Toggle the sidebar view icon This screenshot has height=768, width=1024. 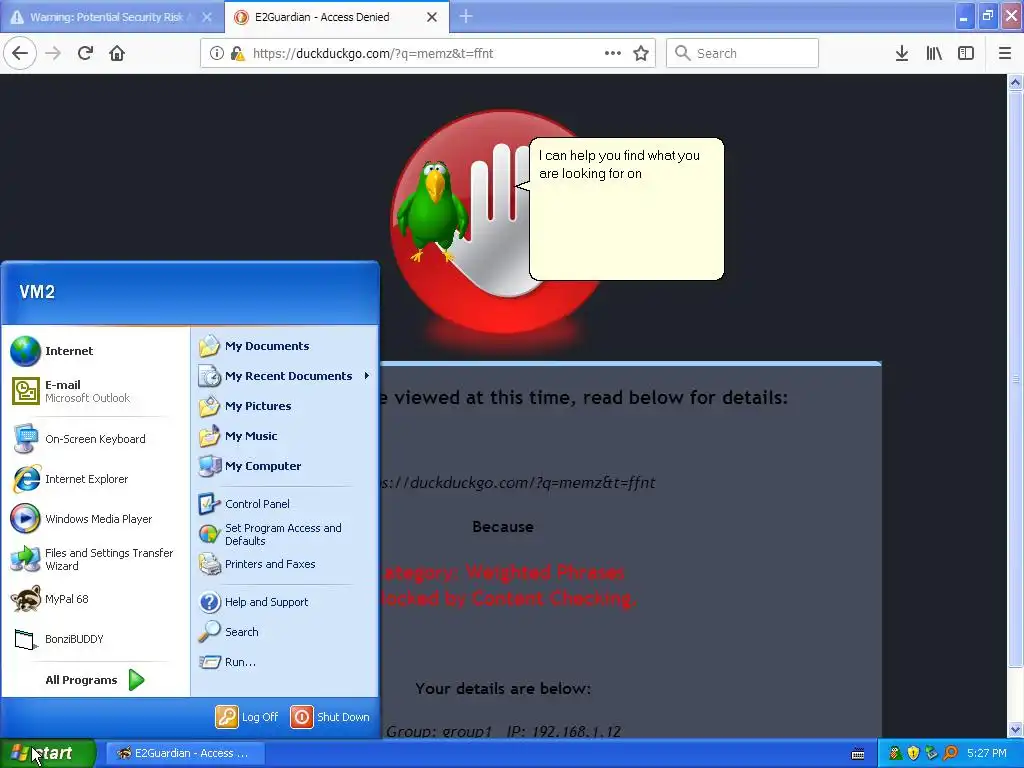966,53
